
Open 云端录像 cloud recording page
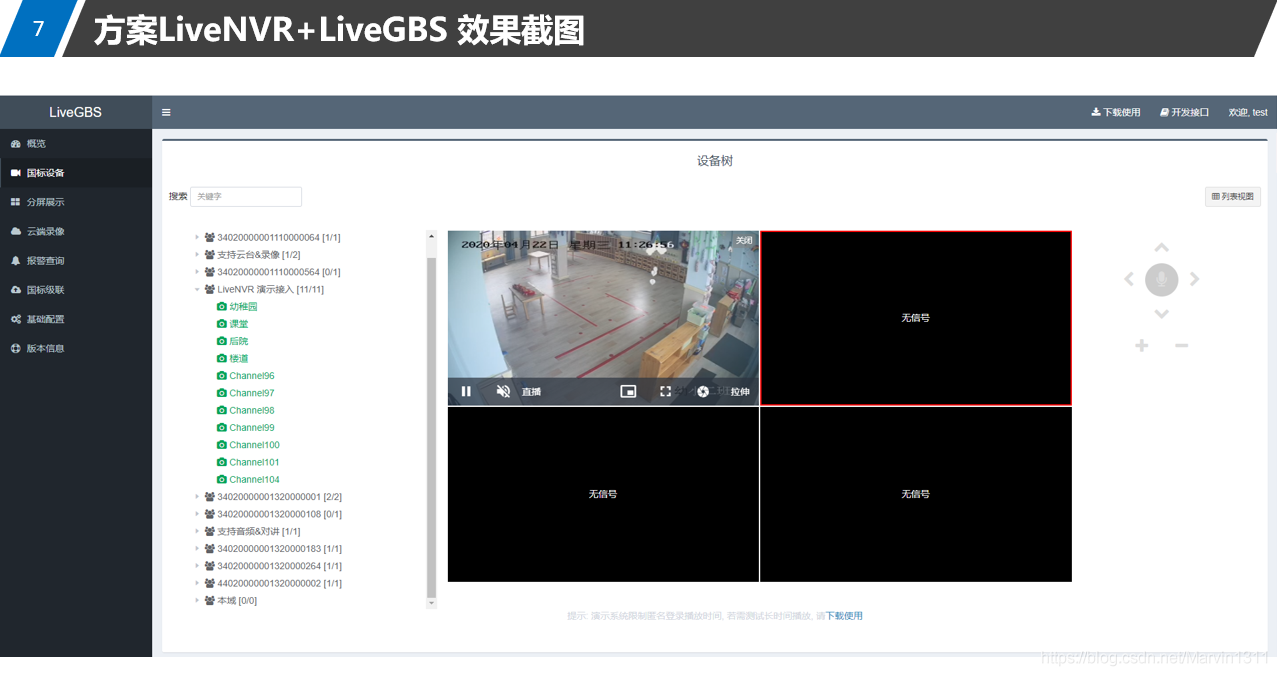(76, 231)
